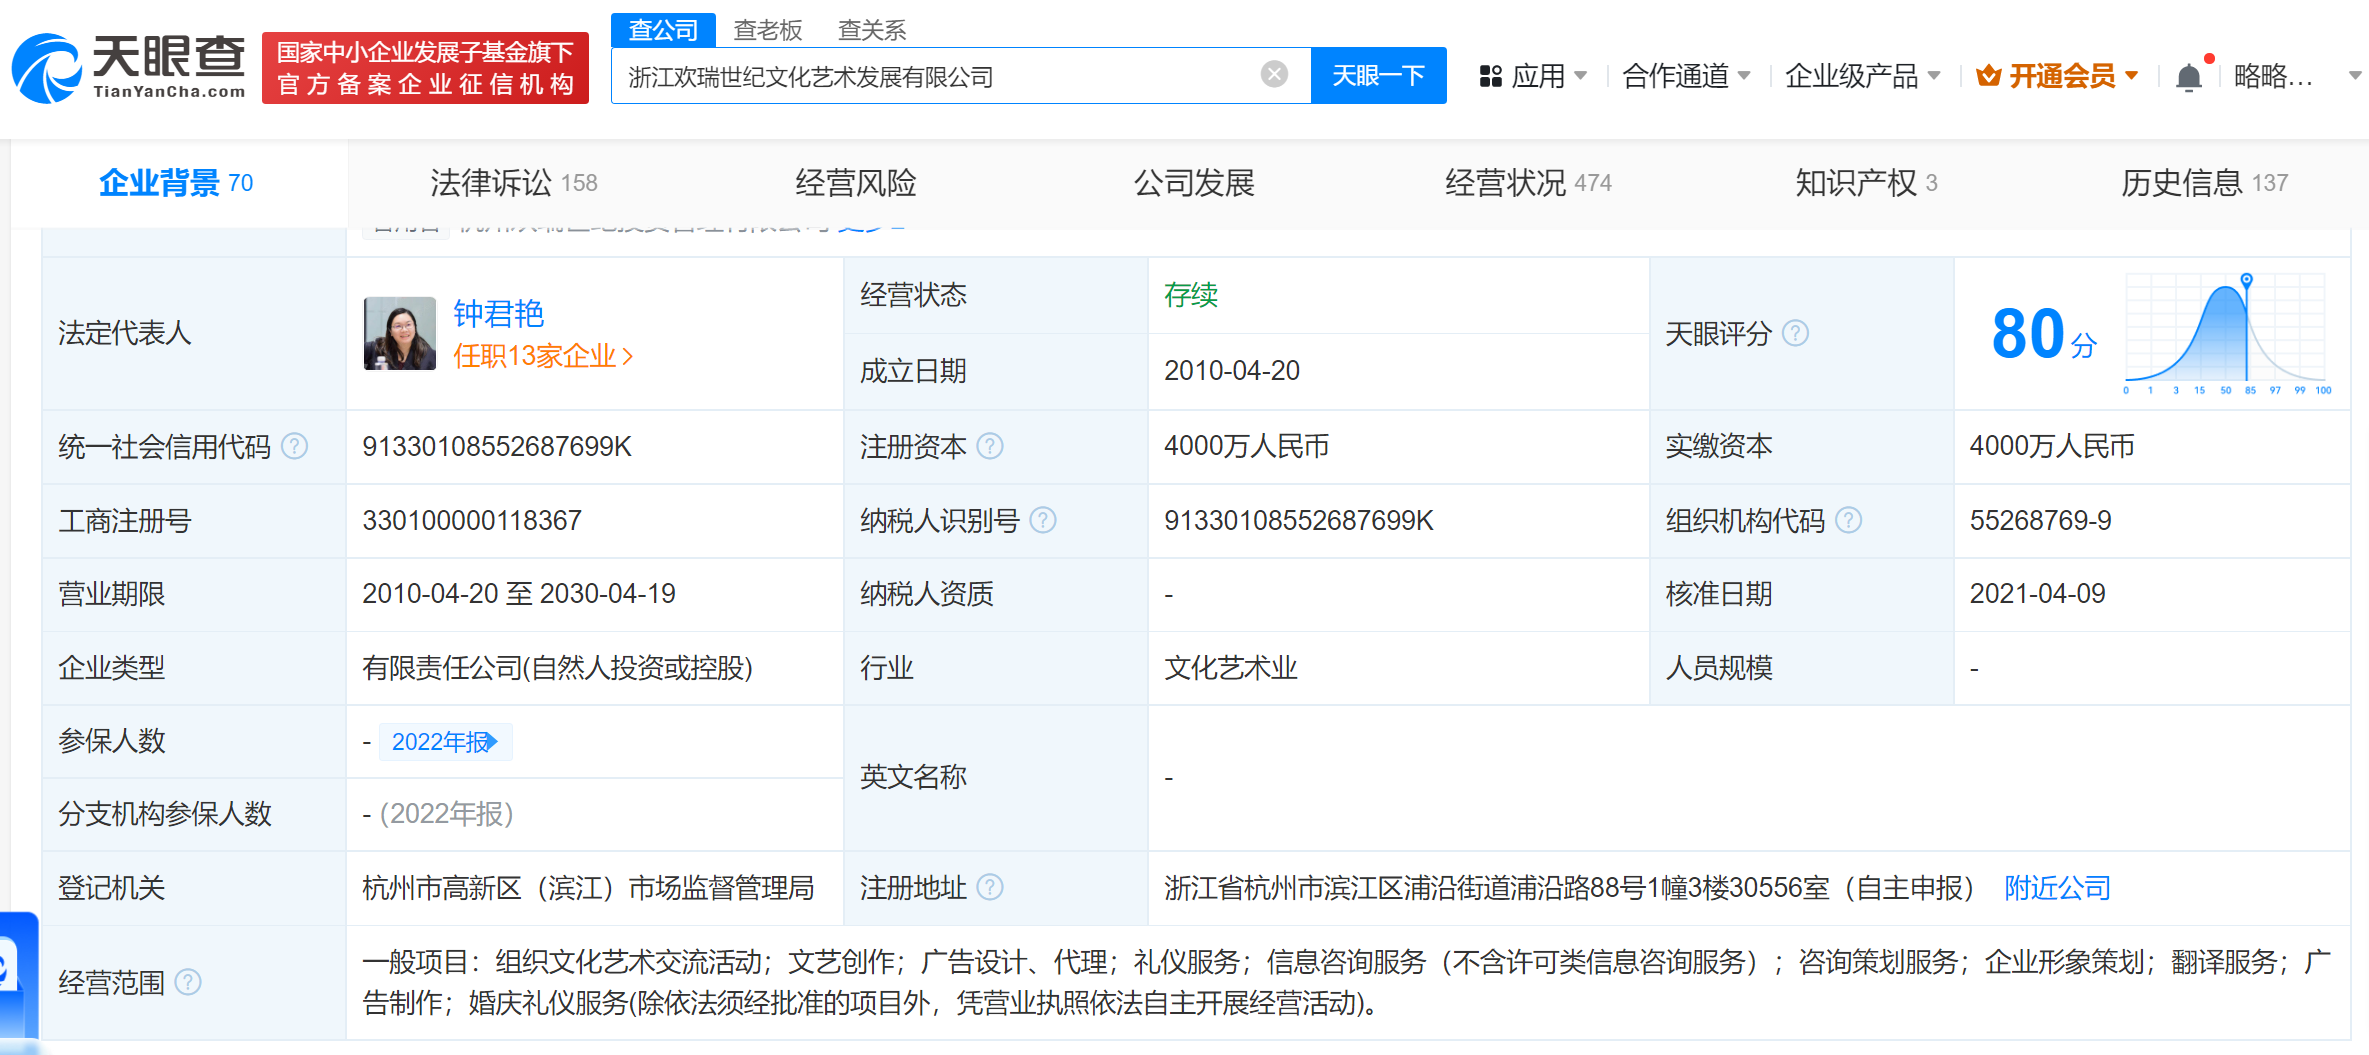Click the help icon beside 注册资本
Image resolution: width=2369 pixels, height=1055 pixels.
(x=990, y=446)
